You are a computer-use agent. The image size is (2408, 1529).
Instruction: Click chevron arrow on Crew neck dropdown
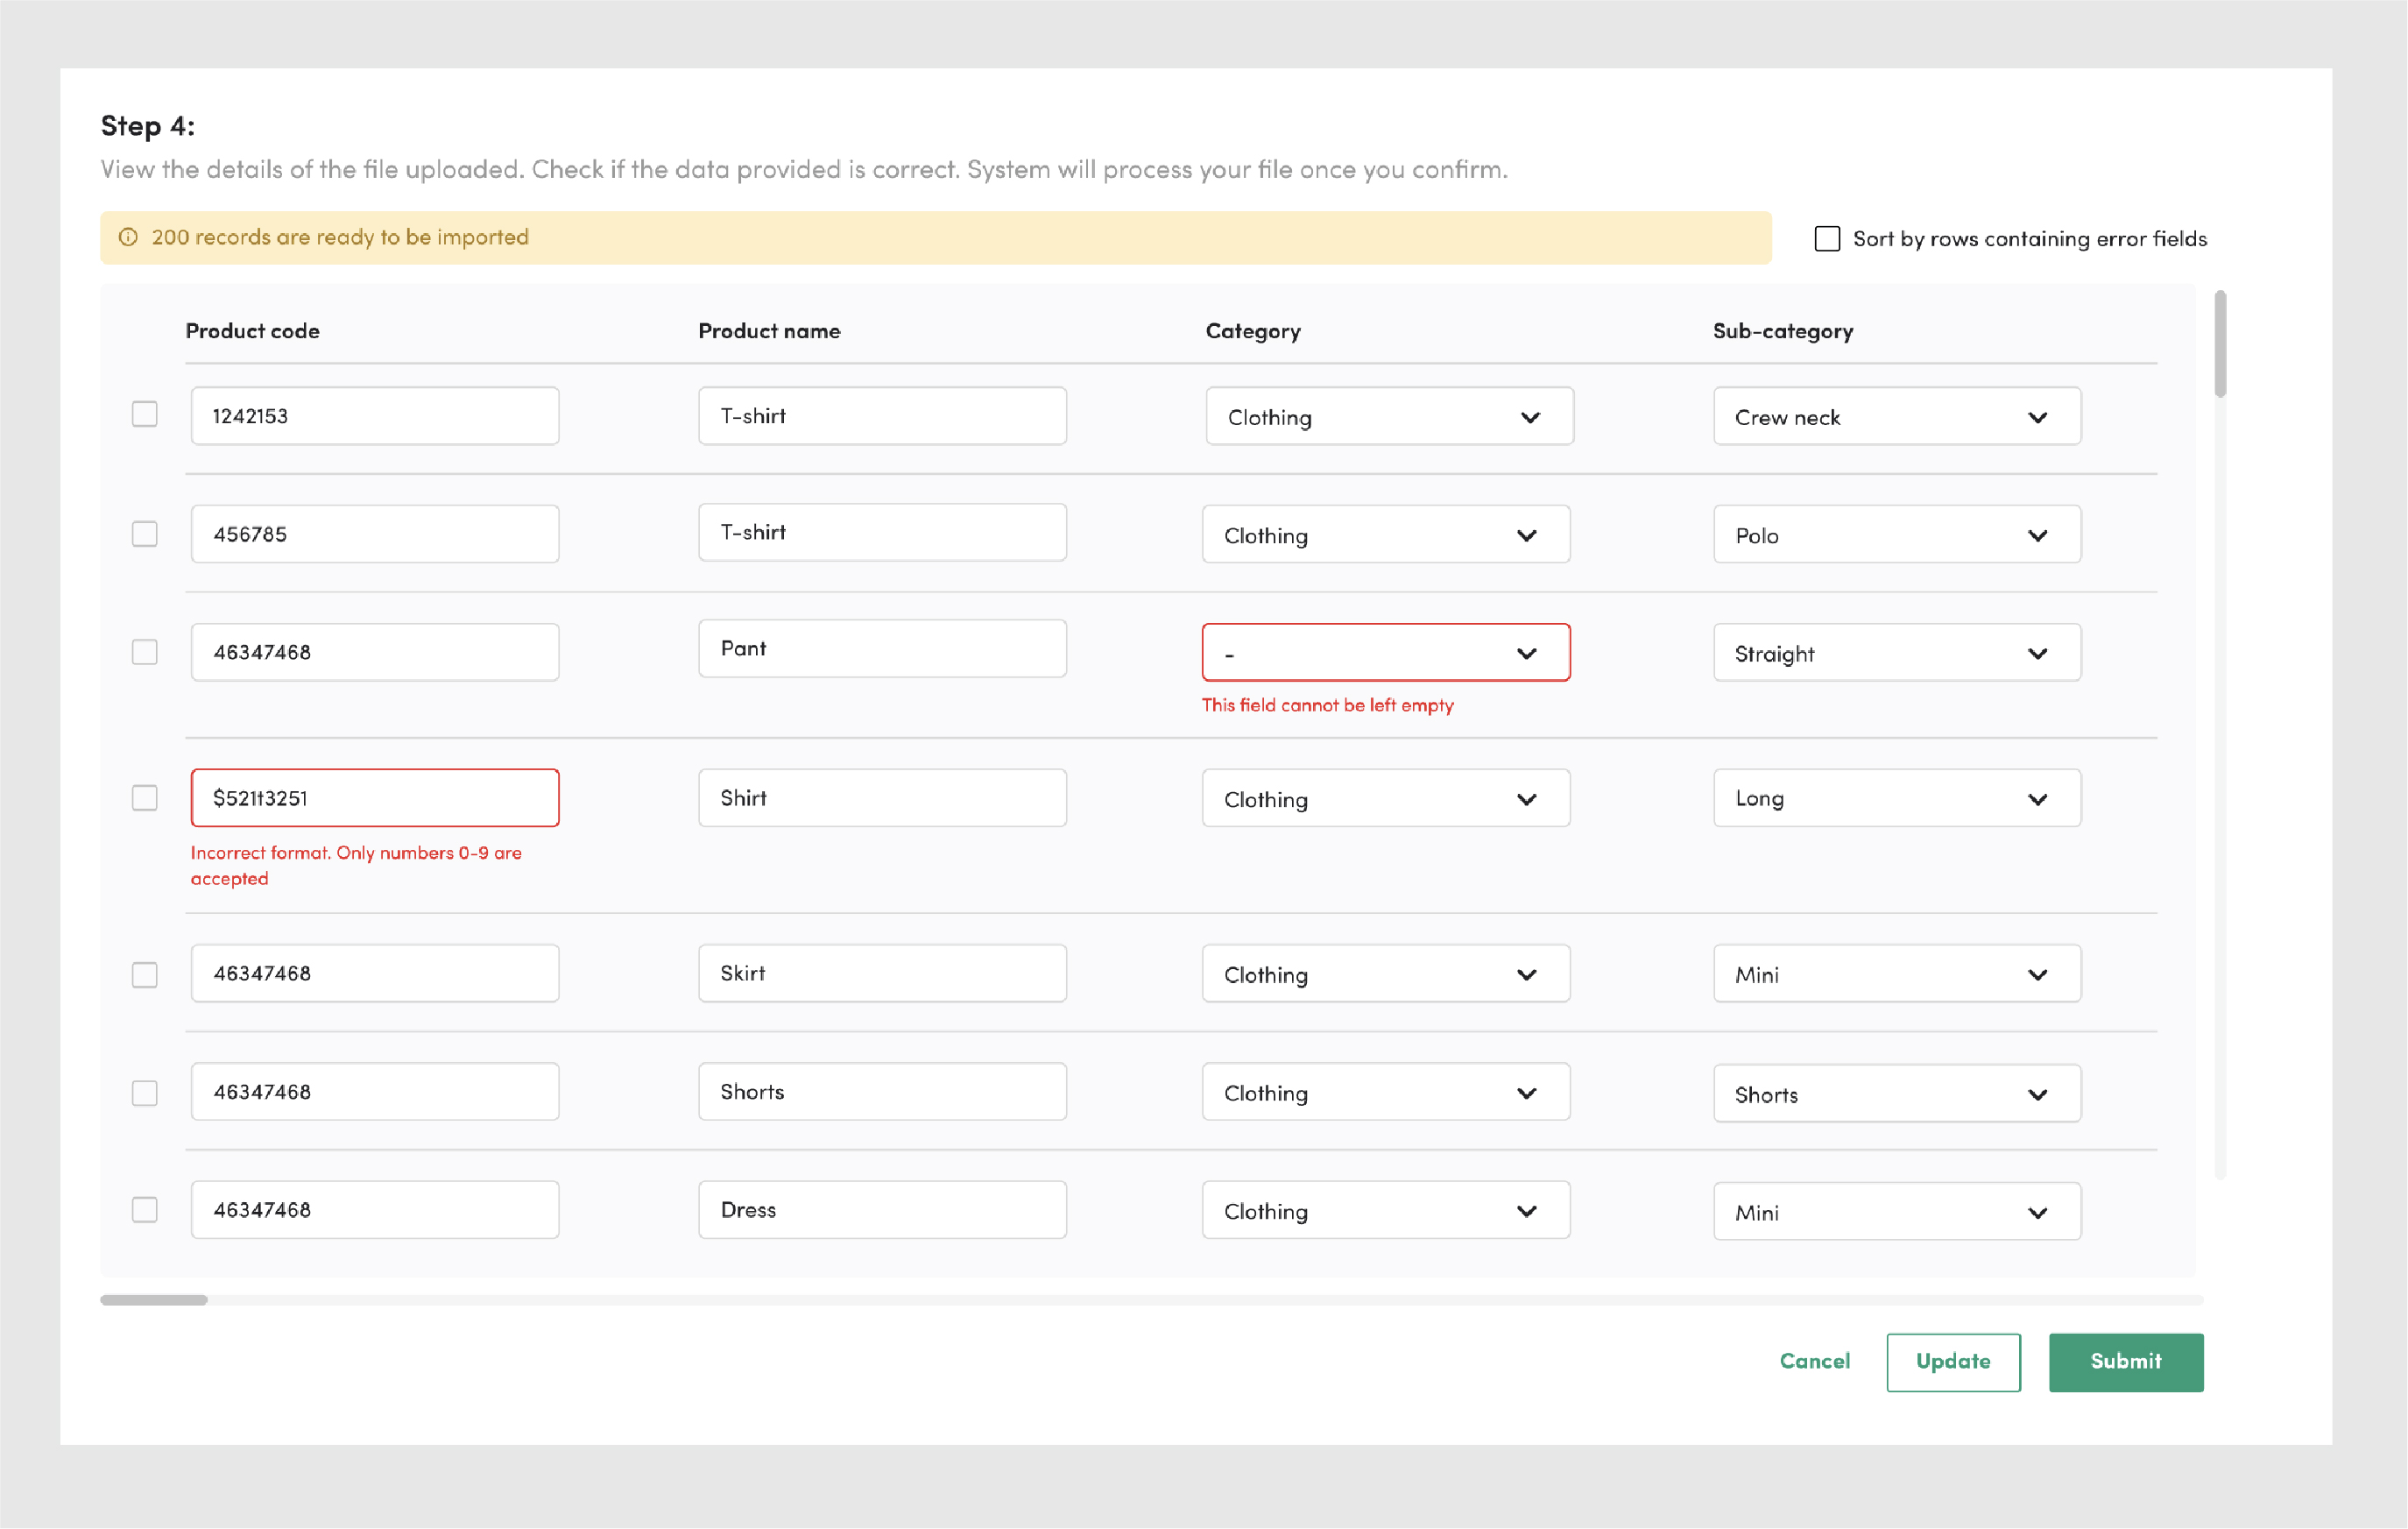(2037, 417)
